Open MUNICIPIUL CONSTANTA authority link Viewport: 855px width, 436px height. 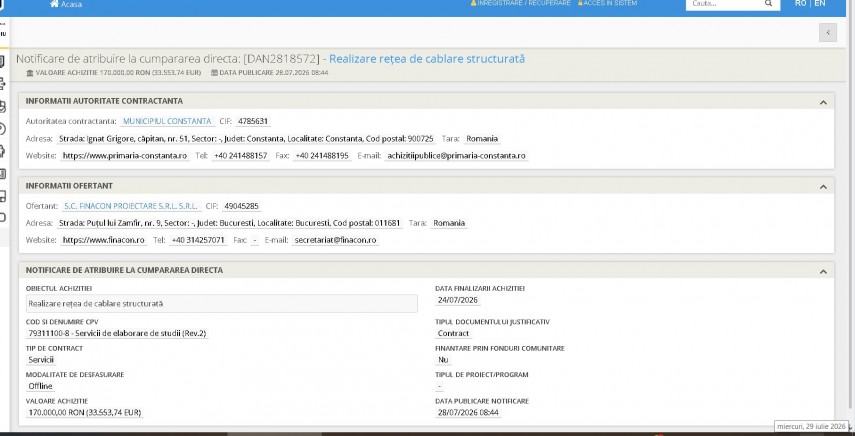click(167, 121)
